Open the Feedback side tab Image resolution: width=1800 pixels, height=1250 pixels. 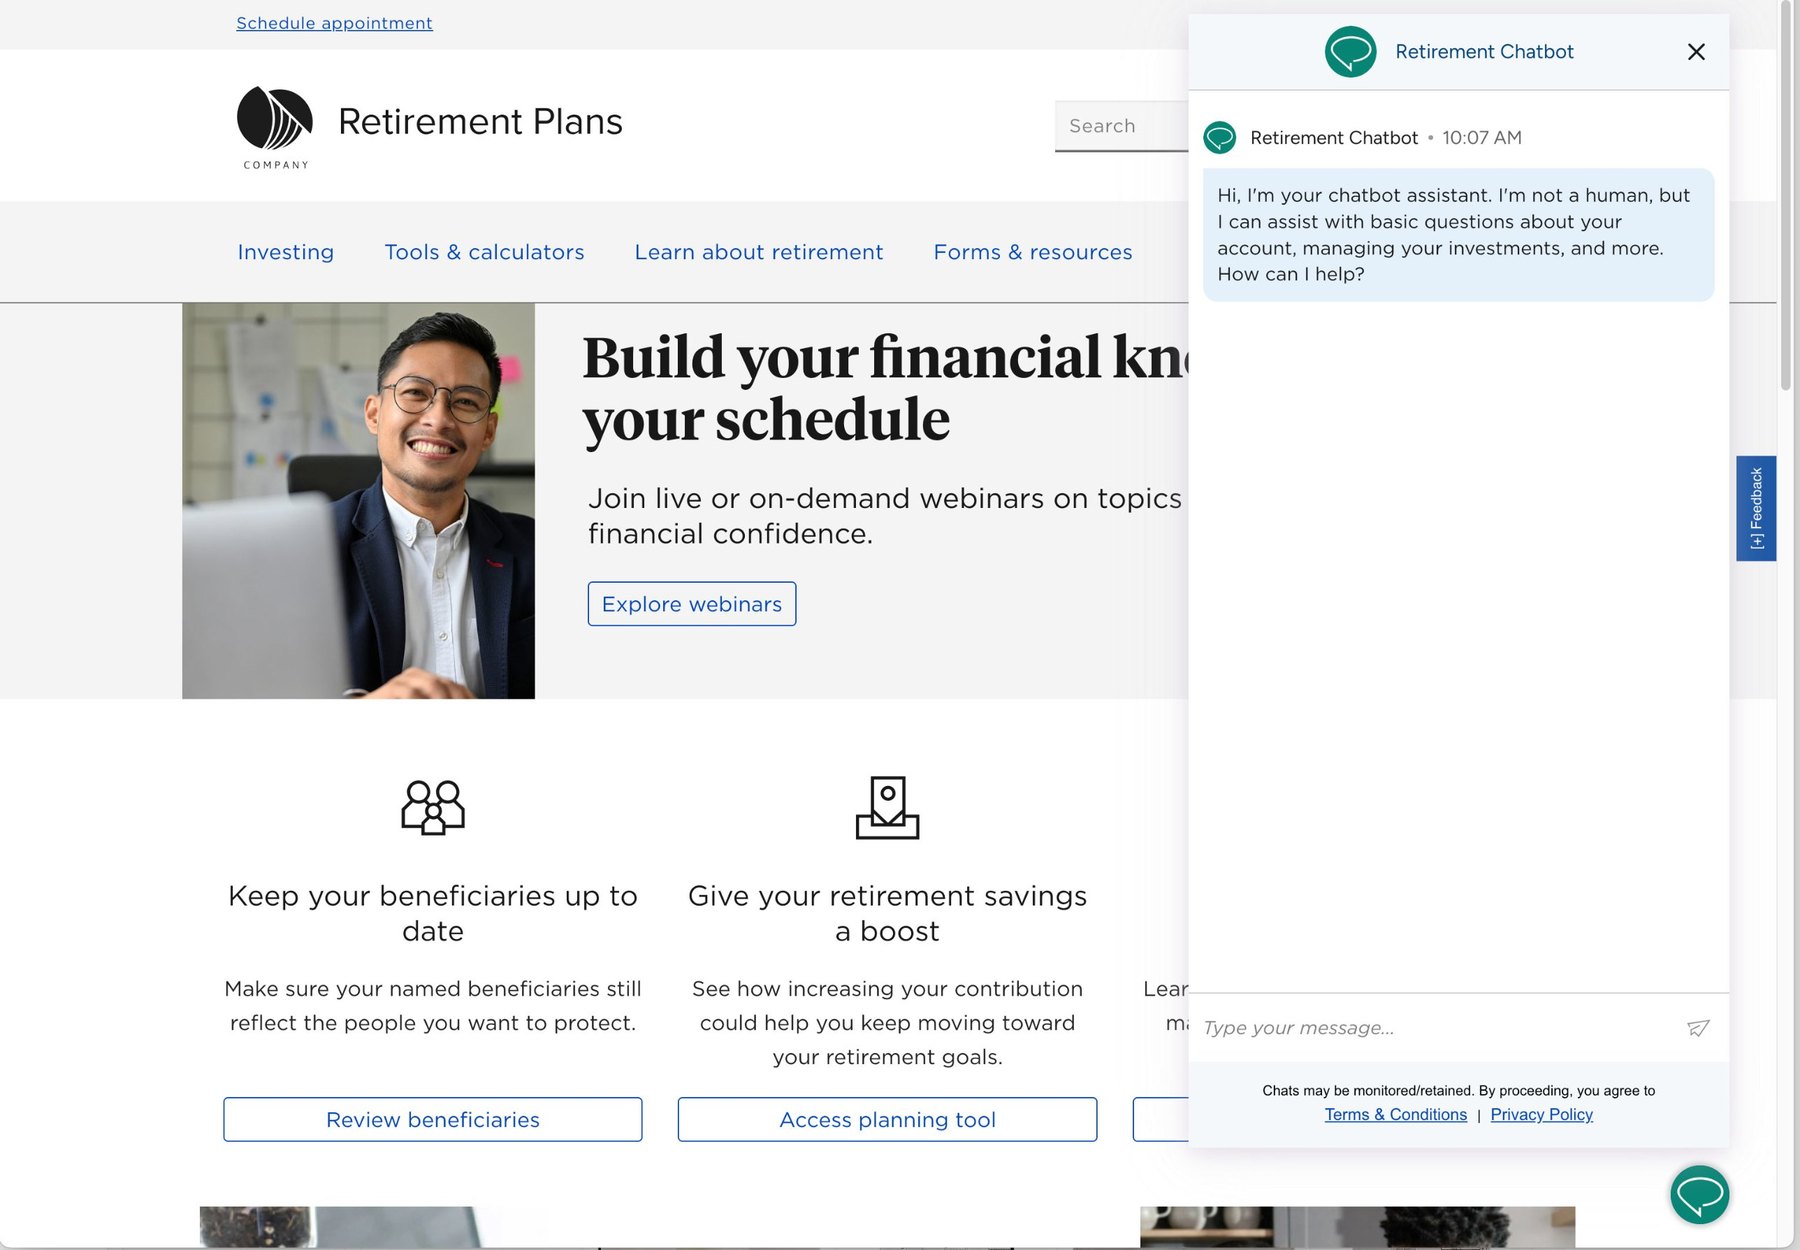[1756, 508]
